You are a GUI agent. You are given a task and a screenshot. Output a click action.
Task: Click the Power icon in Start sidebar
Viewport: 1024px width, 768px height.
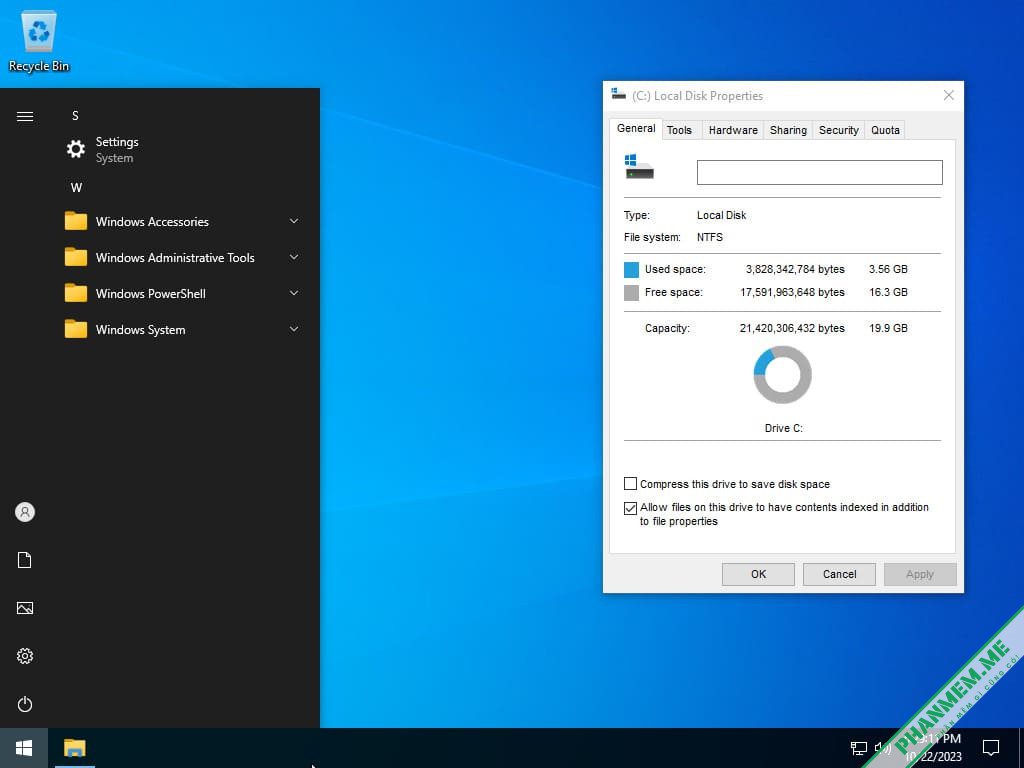click(x=25, y=704)
